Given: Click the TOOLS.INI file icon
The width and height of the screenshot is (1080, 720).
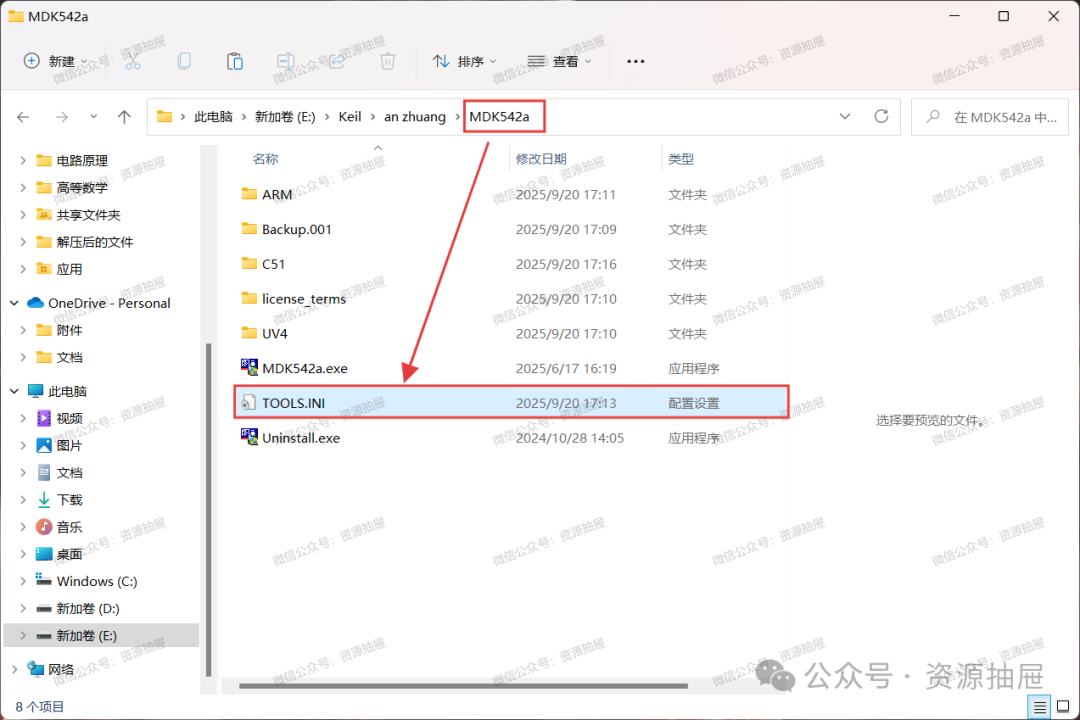Looking at the screenshot, I should 249,402.
